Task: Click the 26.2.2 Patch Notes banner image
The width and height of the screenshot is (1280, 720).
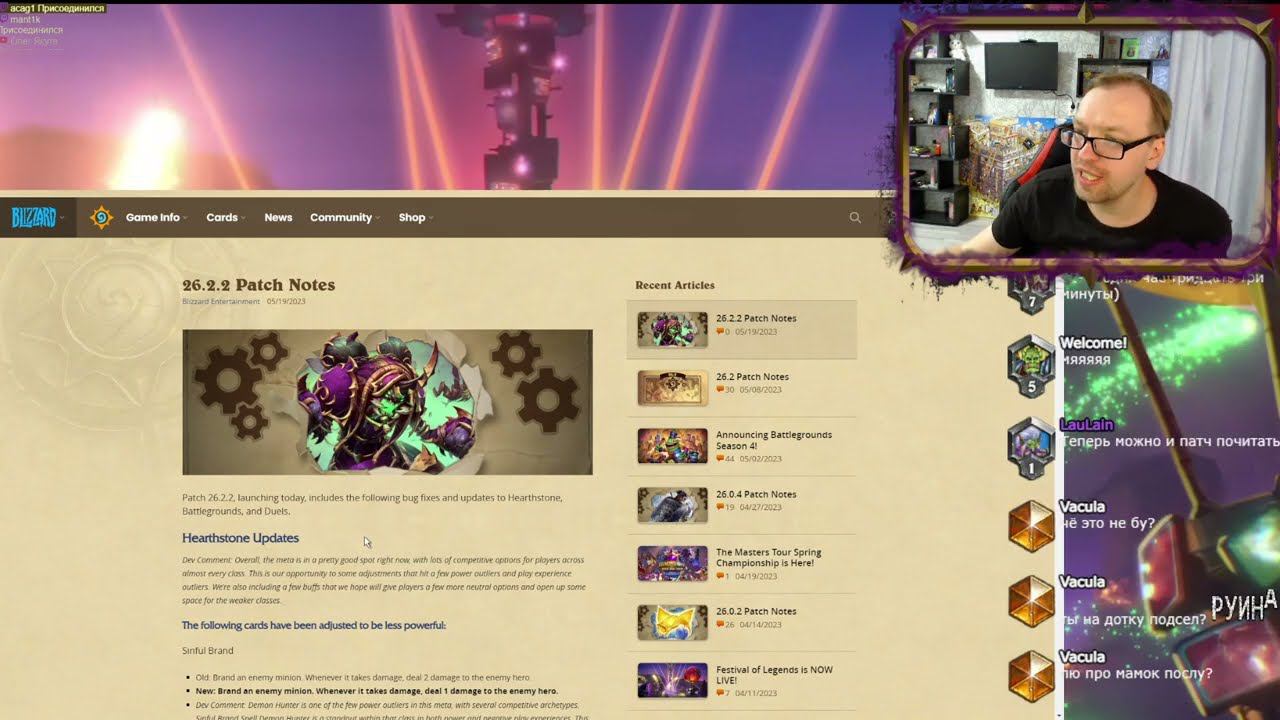Action: click(x=387, y=402)
